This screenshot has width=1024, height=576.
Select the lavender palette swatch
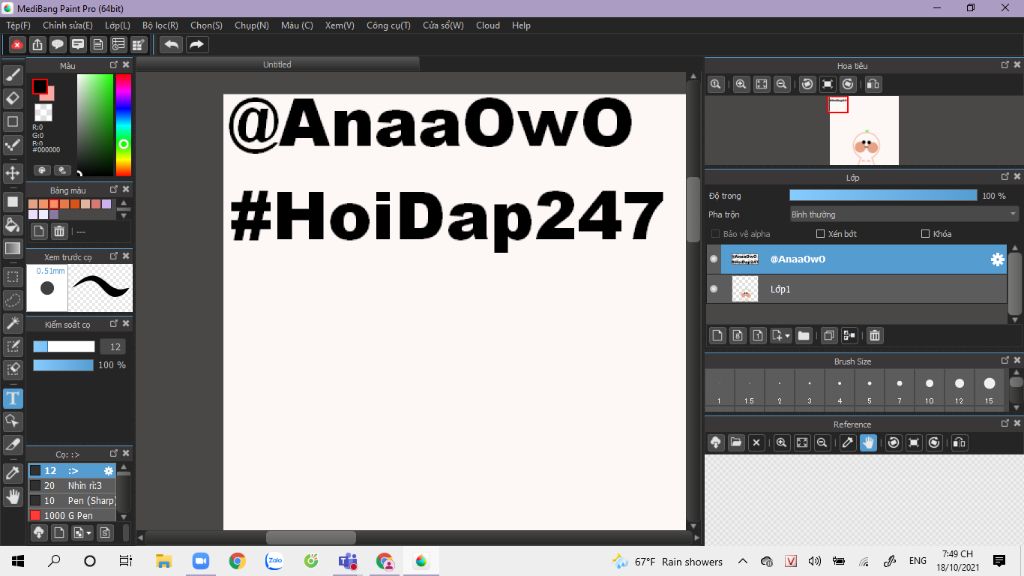(106, 204)
